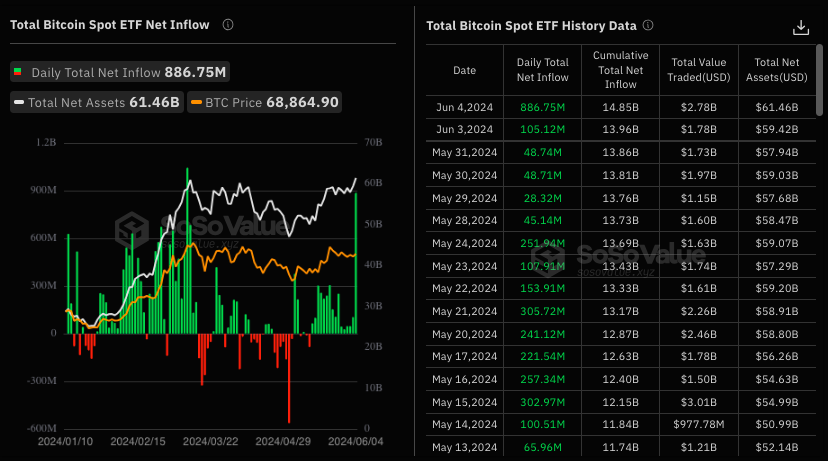
Task: Click the info icon beside History Data title
Action: tap(647, 26)
